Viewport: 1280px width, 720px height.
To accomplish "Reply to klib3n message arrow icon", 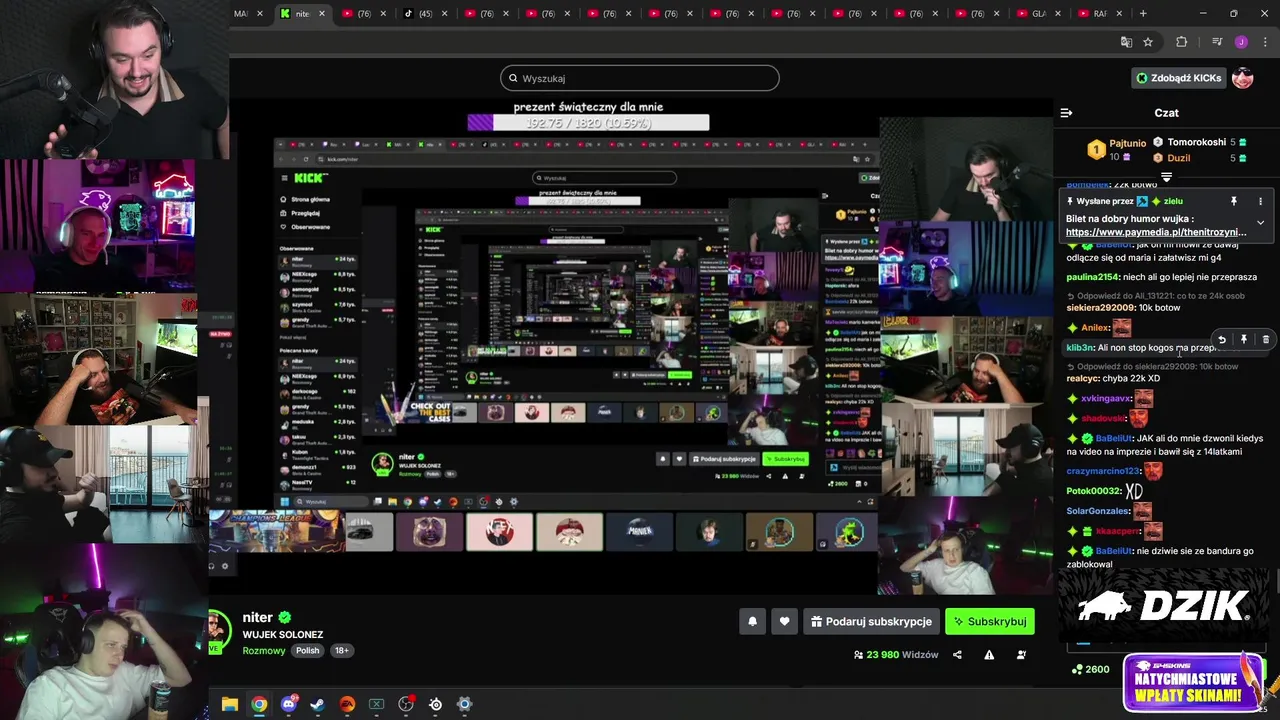I will coord(1222,340).
